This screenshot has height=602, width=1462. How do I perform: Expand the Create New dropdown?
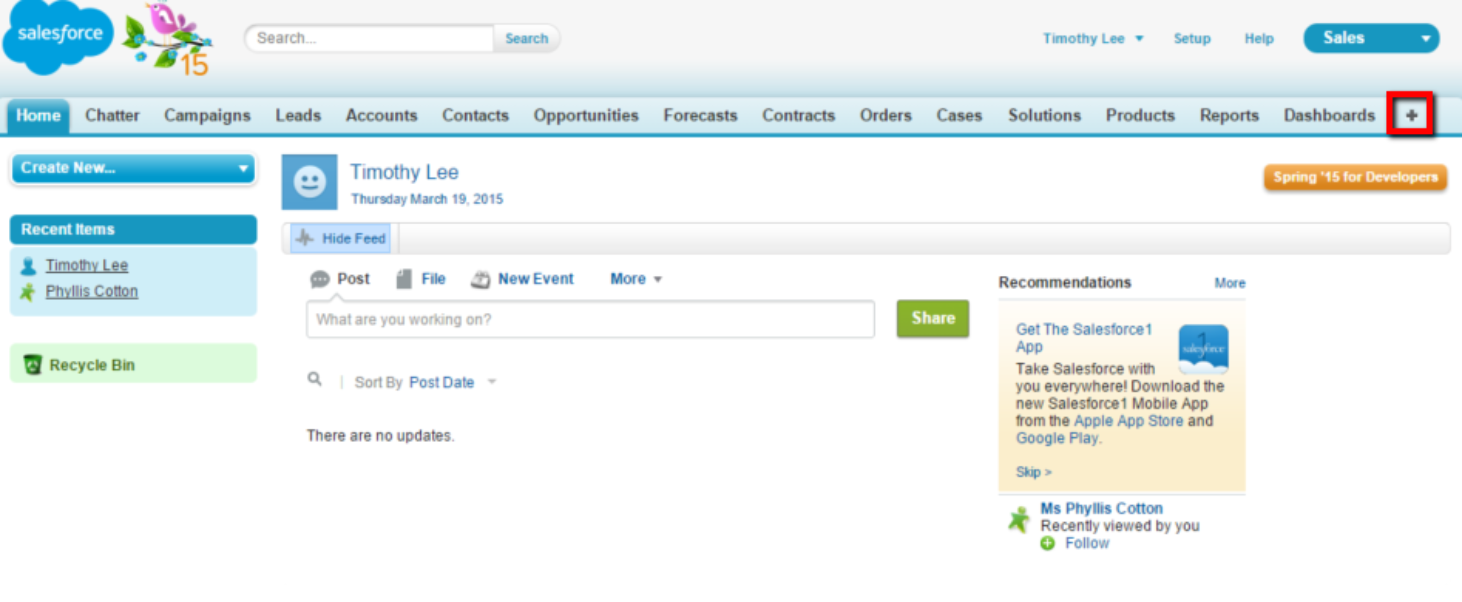pos(133,168)
